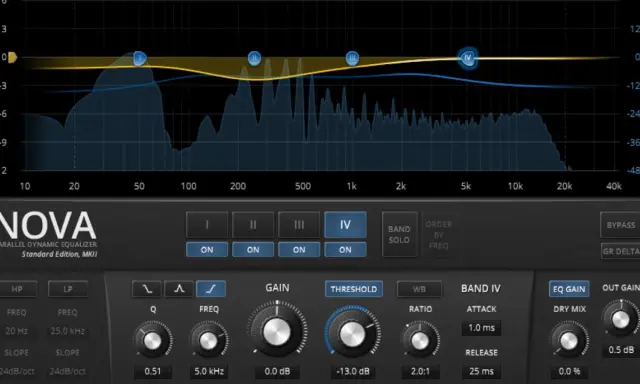Enable the LP low-pass filter
The image size is (640, 384).
click(68, 289)
